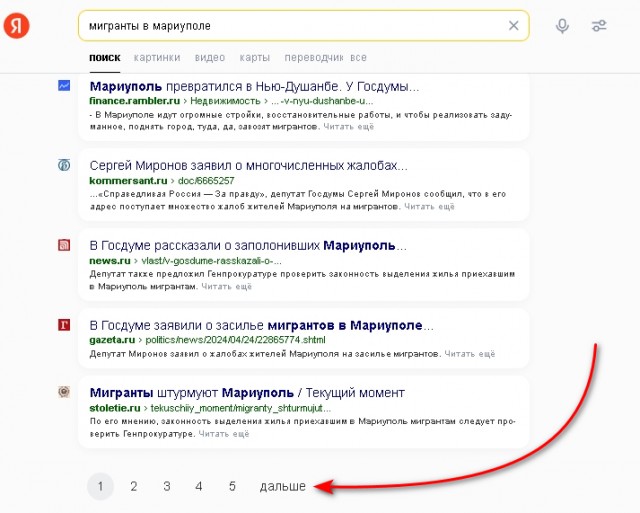Clear the search query with the X icon
Screen dimensions: 640x513
513,26
